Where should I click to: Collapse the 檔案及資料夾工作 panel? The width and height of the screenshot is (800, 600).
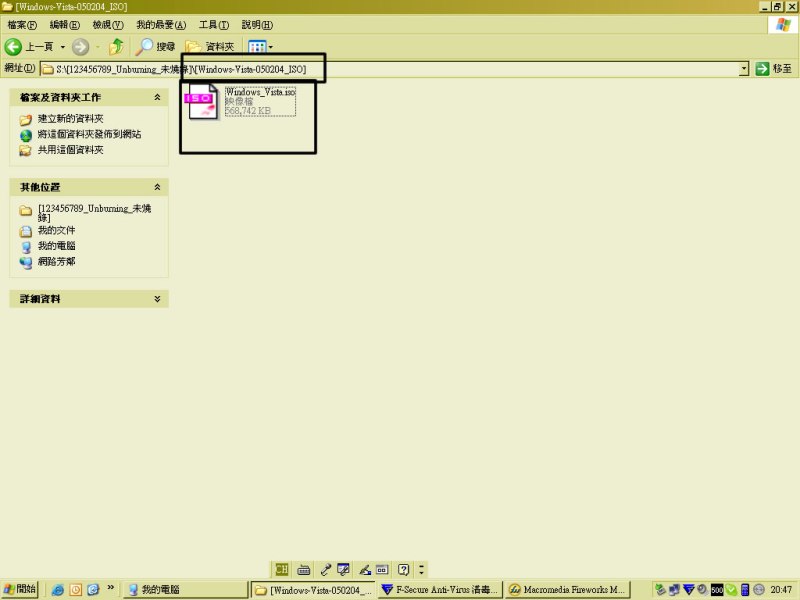[157, 97]
